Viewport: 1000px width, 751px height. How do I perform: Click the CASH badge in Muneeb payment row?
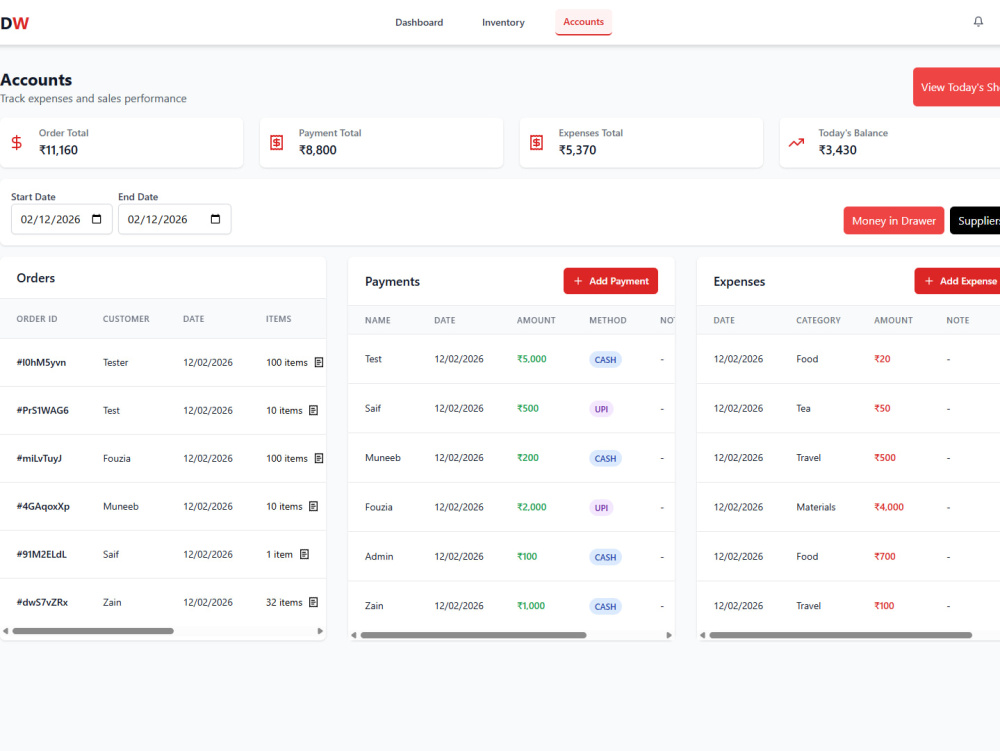point(605,458)
